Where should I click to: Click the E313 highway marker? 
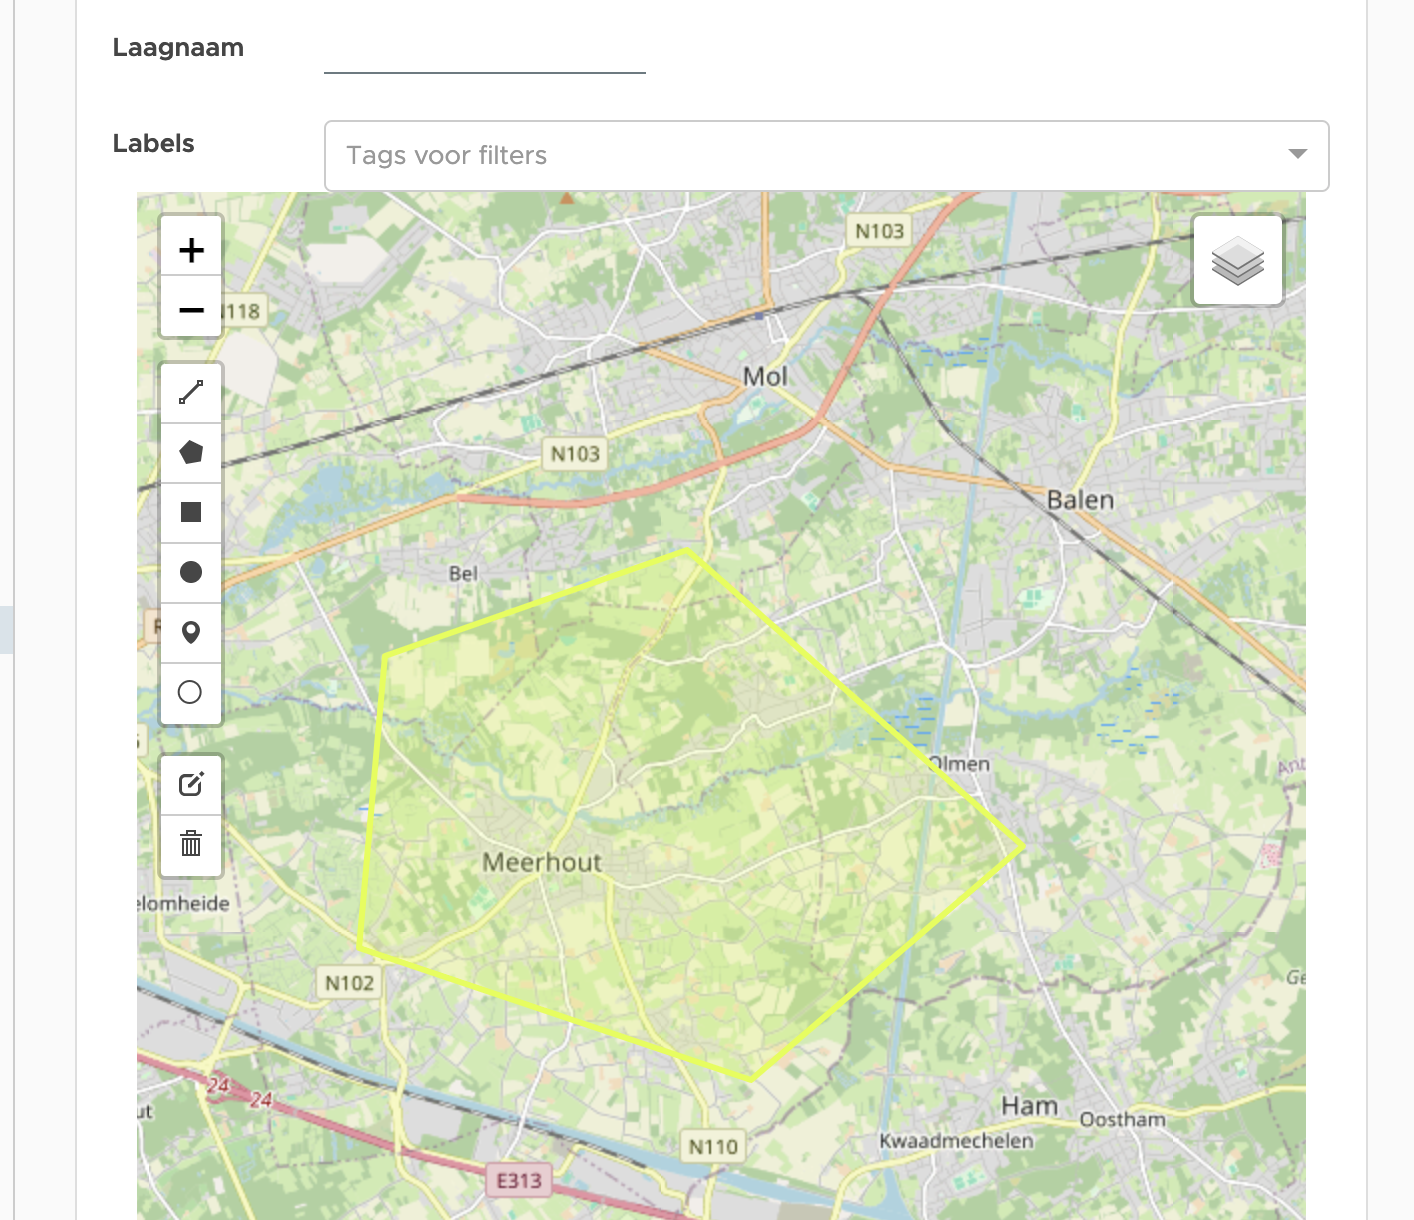(519, 1181)
